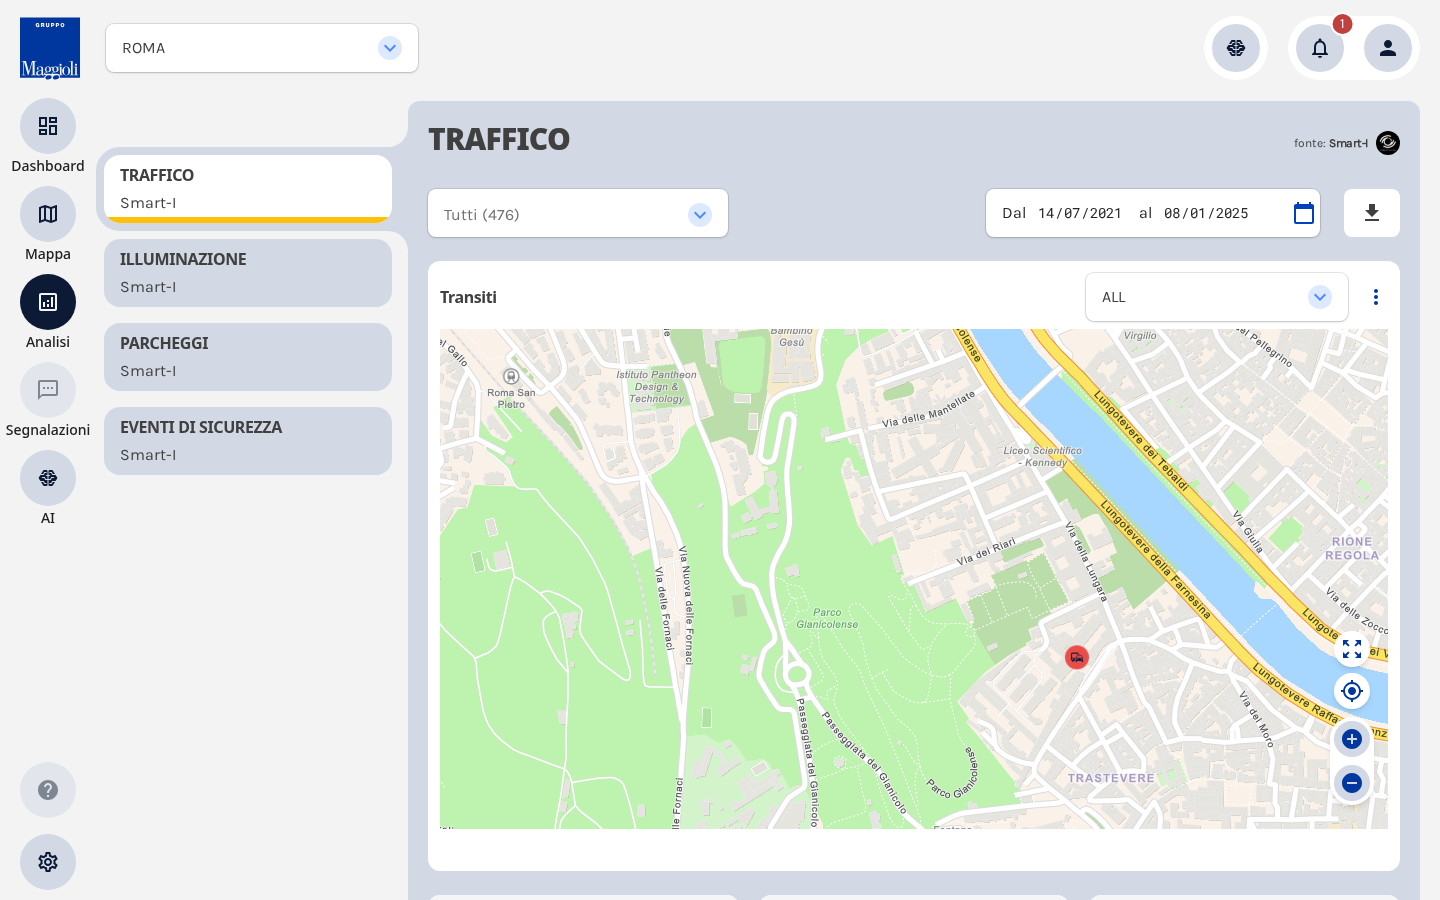Open AI assistant icon in top bar
Viewport: 1440px width, 900px height.
click(x=1236, y=48)
